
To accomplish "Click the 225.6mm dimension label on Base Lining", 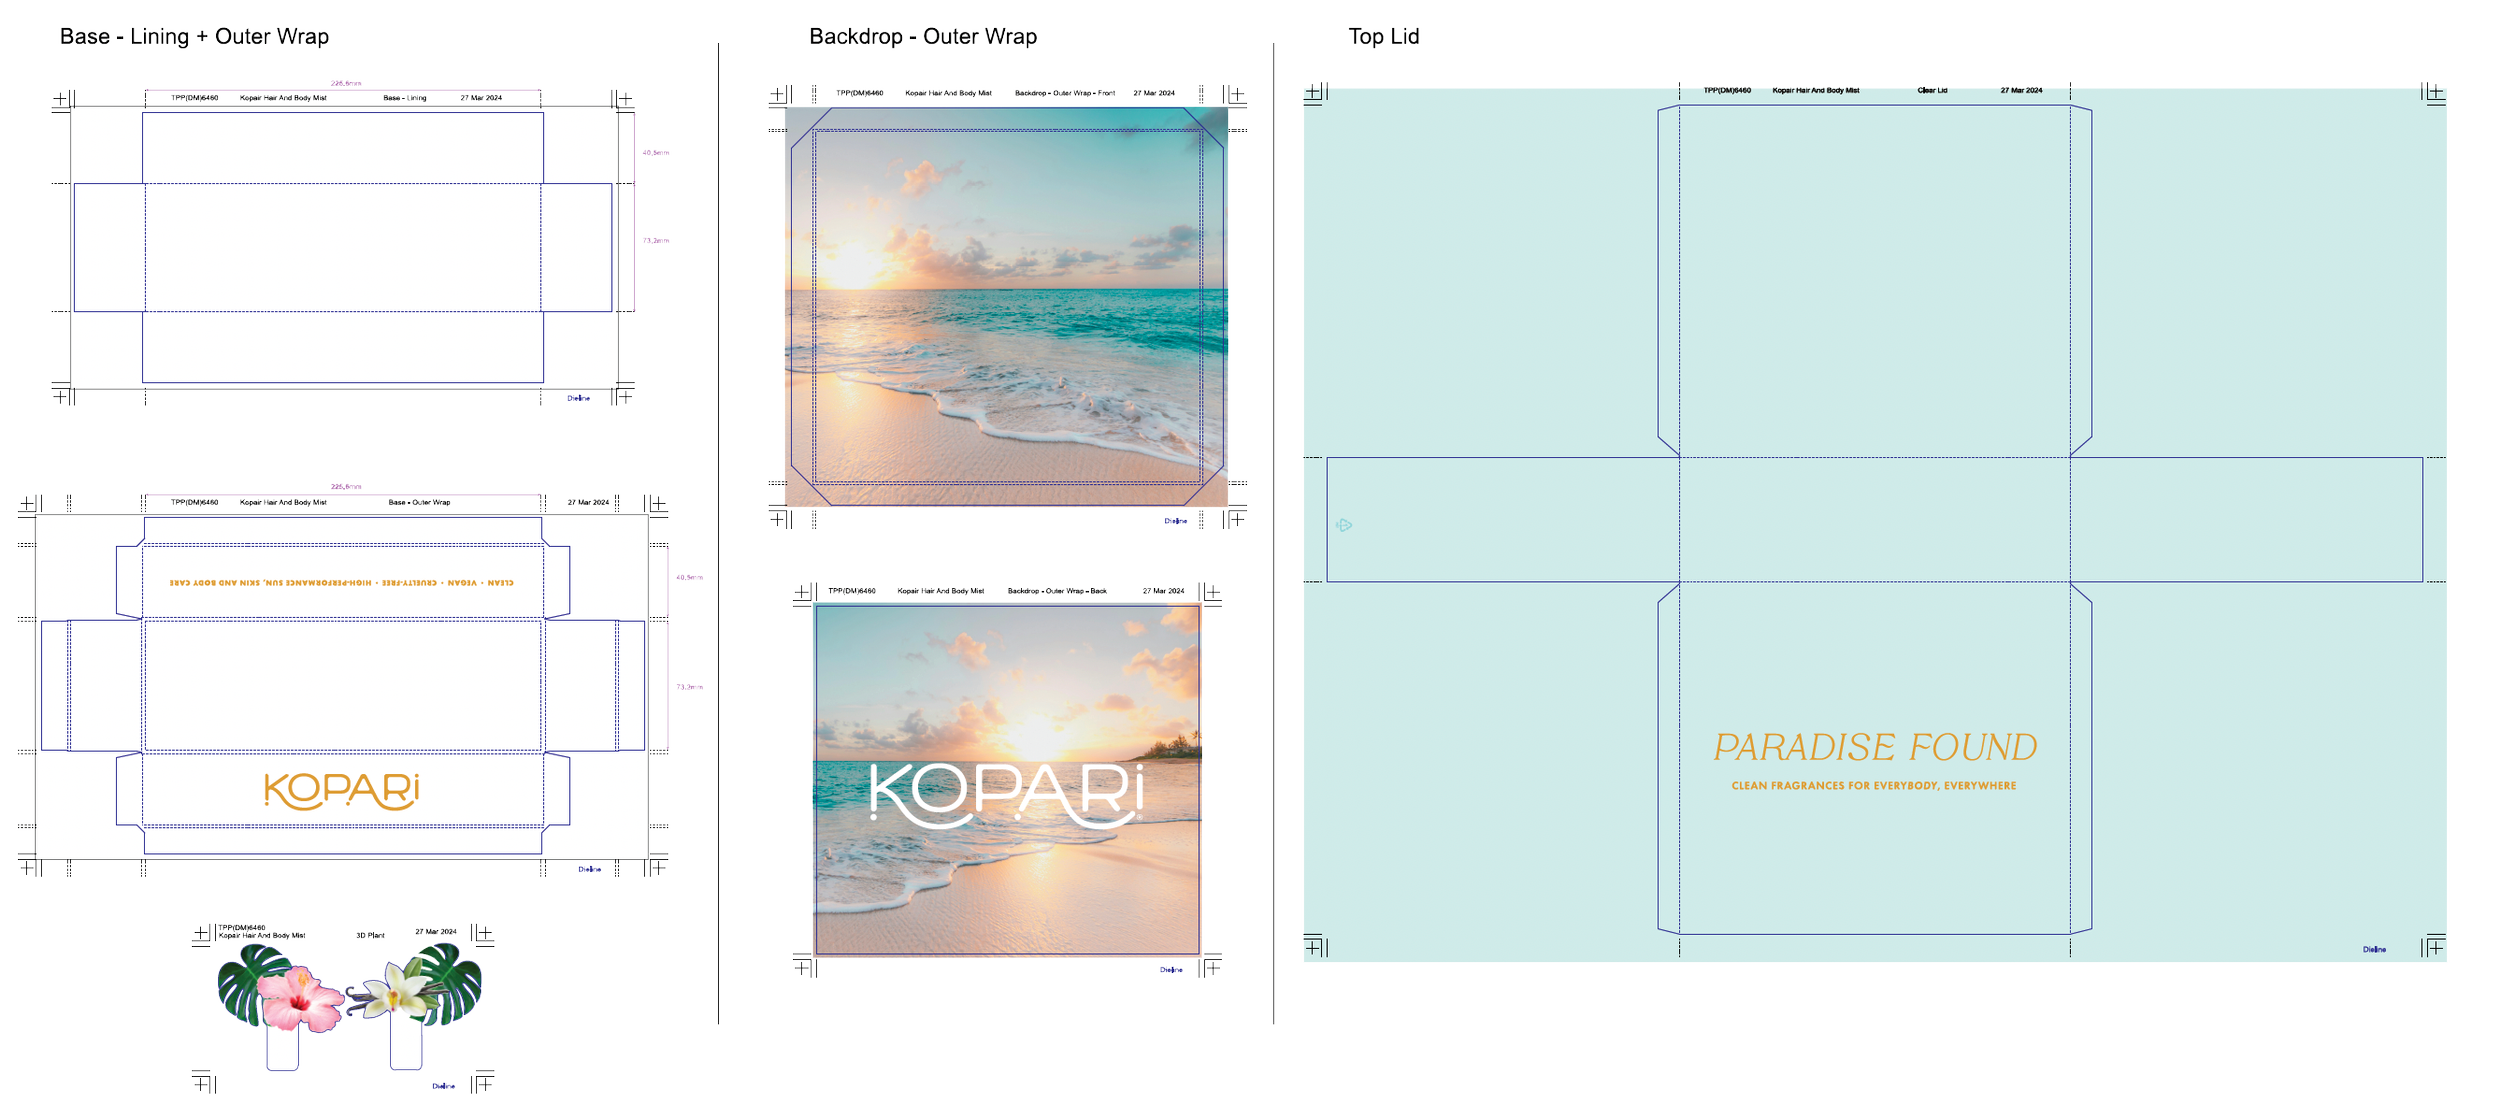I will coord(346,84).
